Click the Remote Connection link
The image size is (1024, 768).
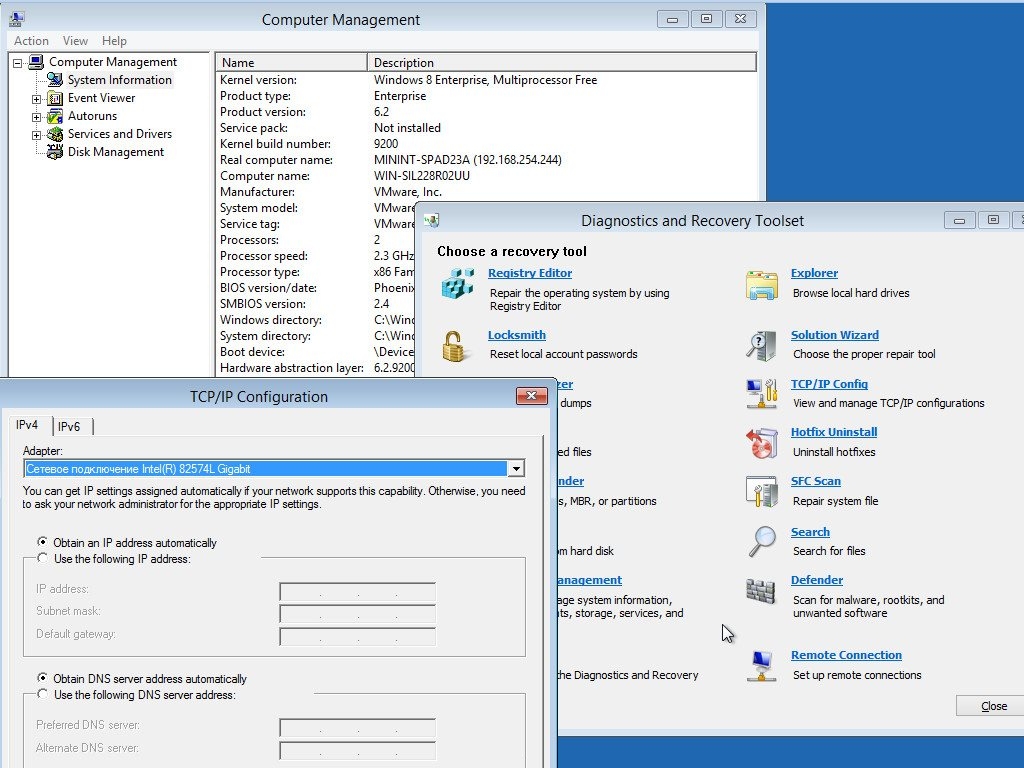pyautogui.click(x=846, y=655)
